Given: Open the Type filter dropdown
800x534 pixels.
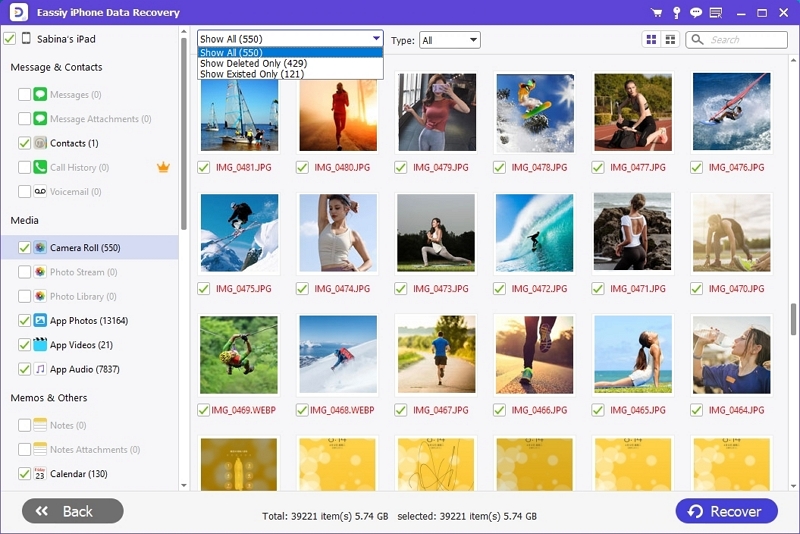Looking at the screenshot, I should click(450, 40).
